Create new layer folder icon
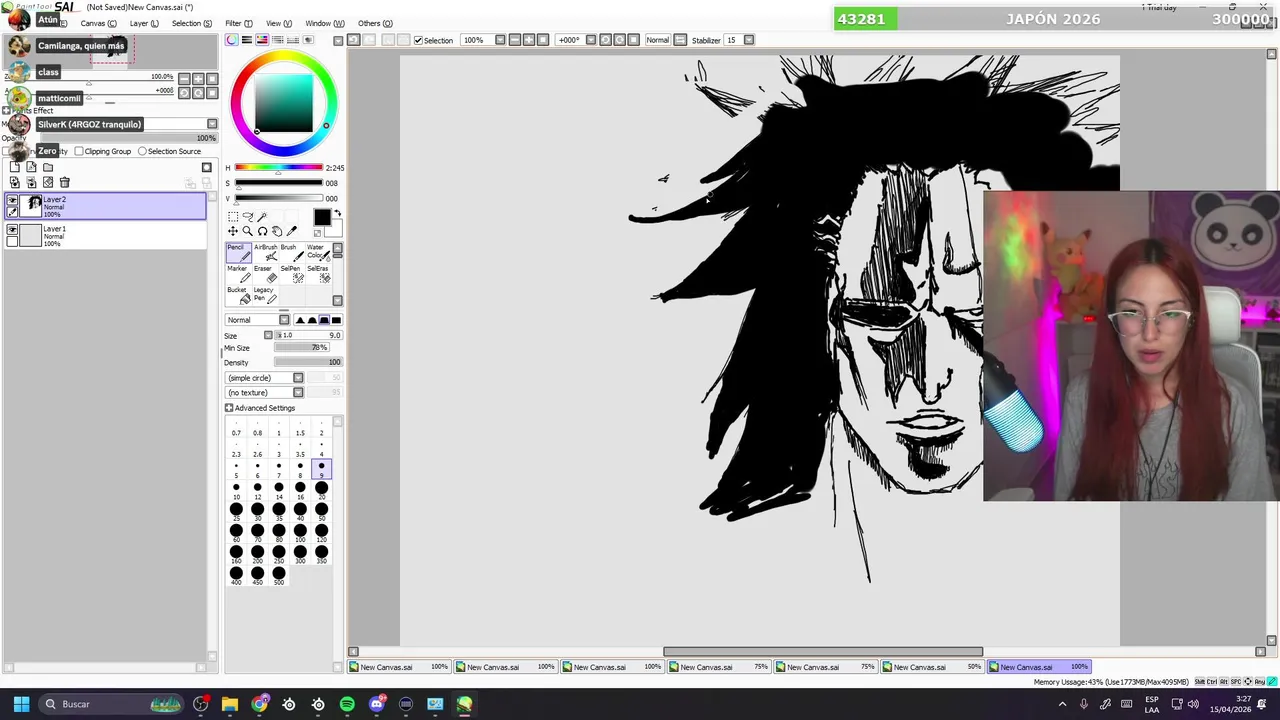Screen dimensions: 1280x720 click(x=48, y=167)
